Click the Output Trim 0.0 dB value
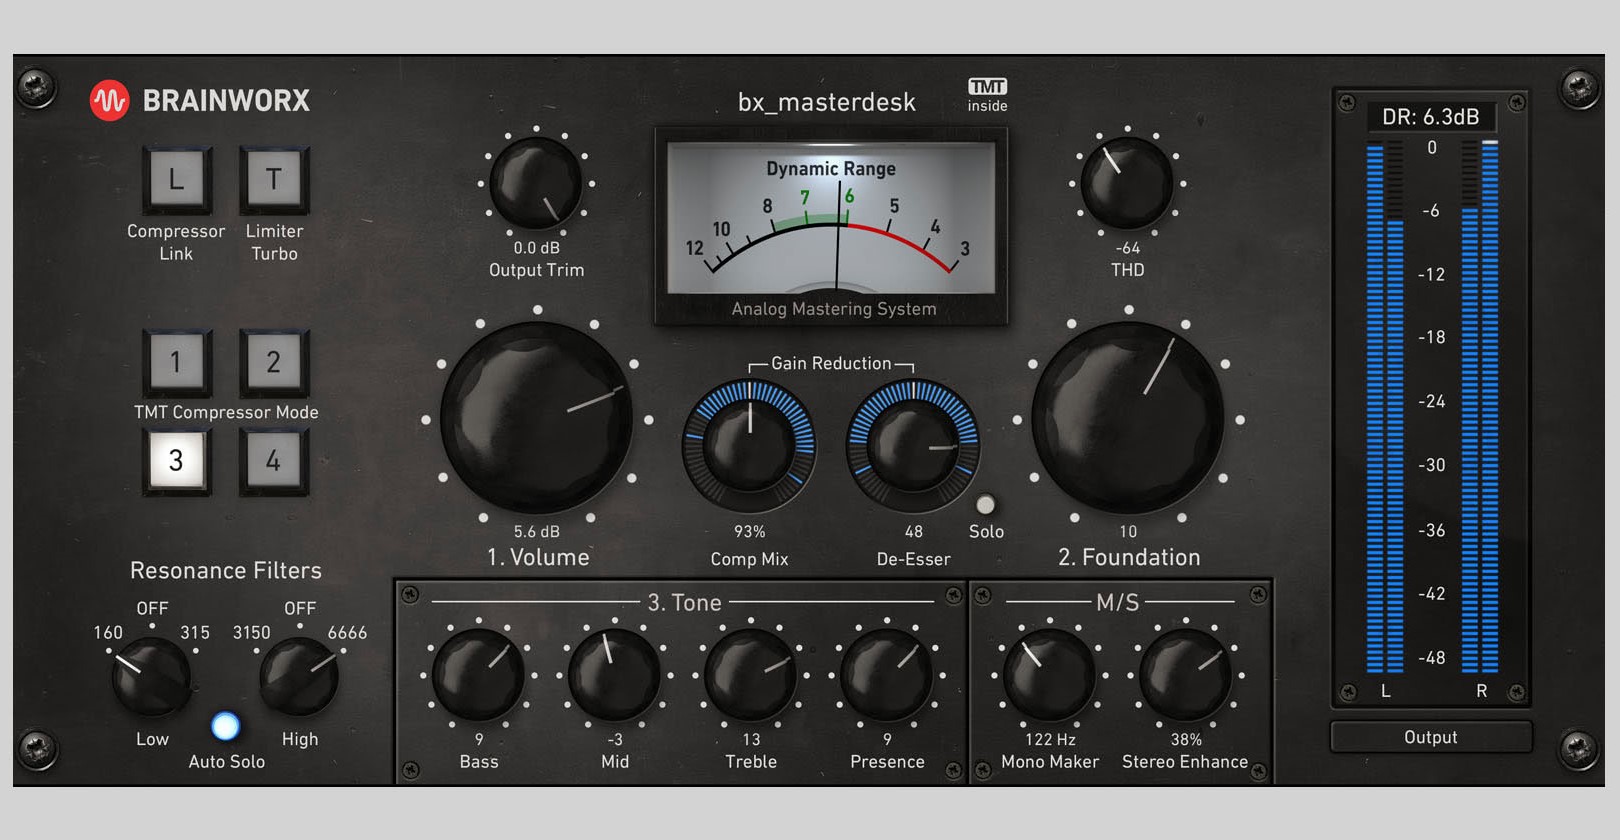Viewport: 1620px width, 840px height. 537,248
